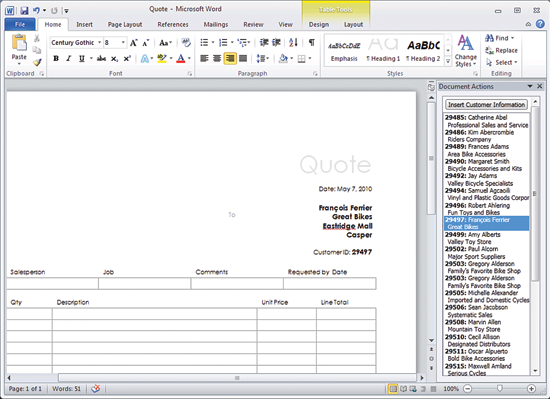Click Replace in Editing group
The width and height of the screenshot is (550, 399).
pyautogui.click(x=501, y=50)
